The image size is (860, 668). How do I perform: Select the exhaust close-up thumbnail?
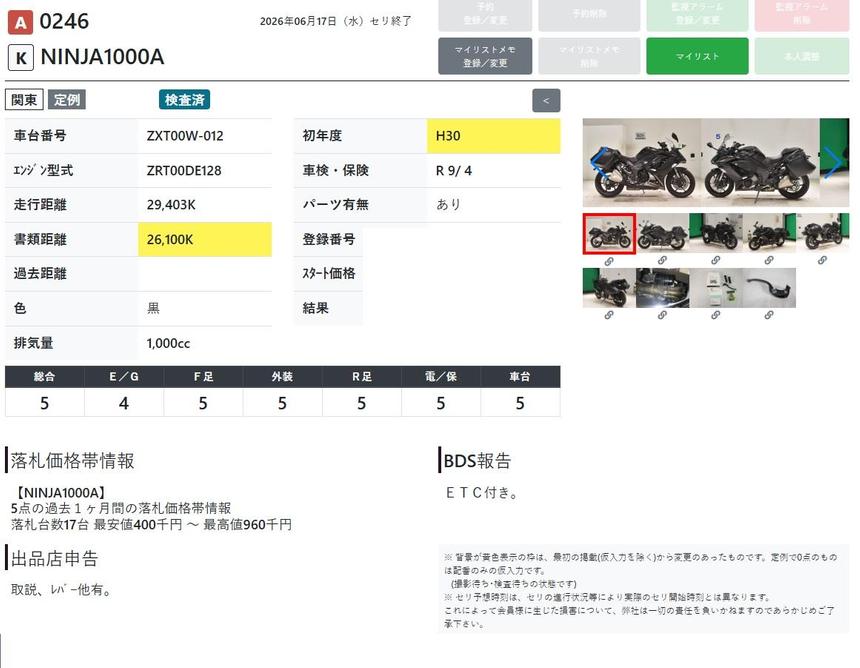[x=662, y=288]
